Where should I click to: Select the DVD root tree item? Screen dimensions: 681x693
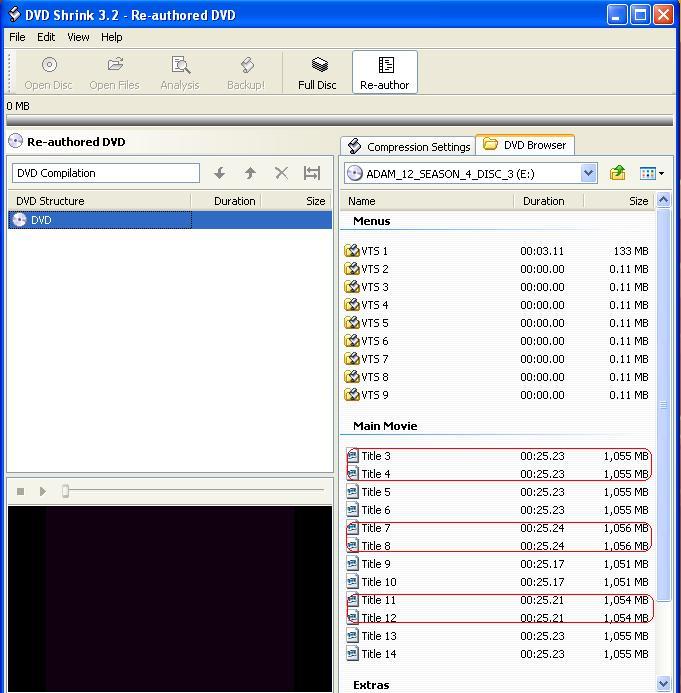pos(170,220)
